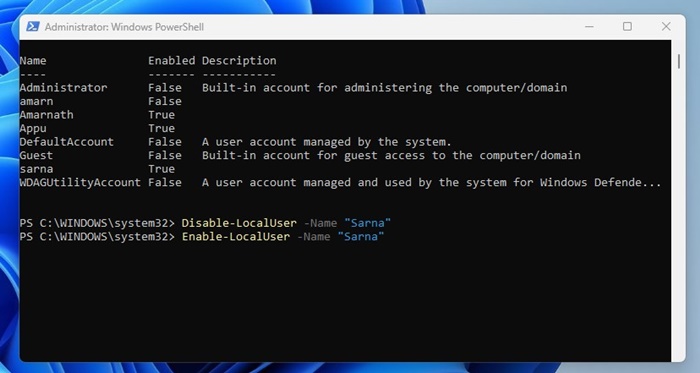Click the Name column header
Viewport: 700px width, 373px height.
point(33,61)
